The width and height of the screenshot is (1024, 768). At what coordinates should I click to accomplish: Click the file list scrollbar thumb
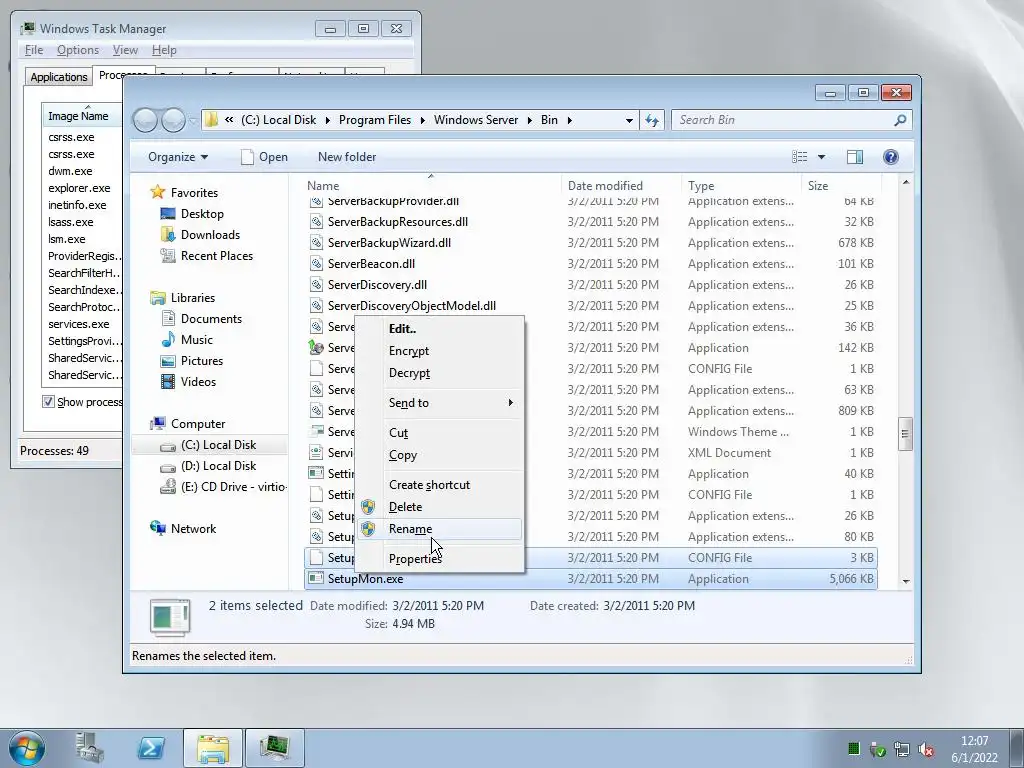906,434
